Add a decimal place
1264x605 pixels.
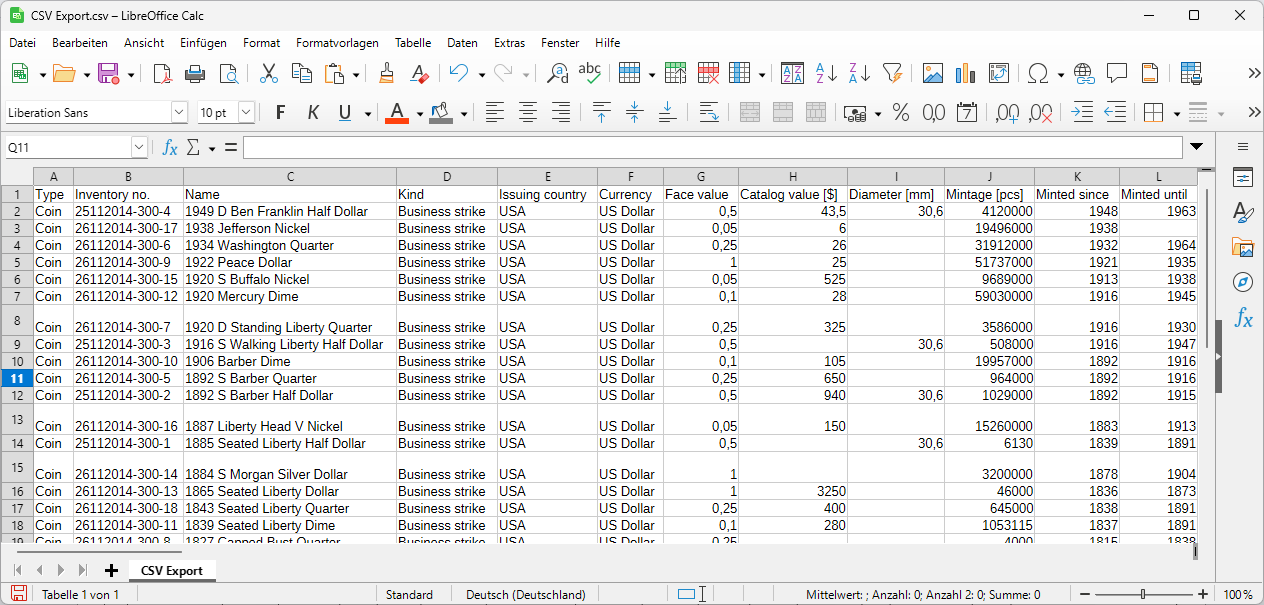coord(1007,113)
